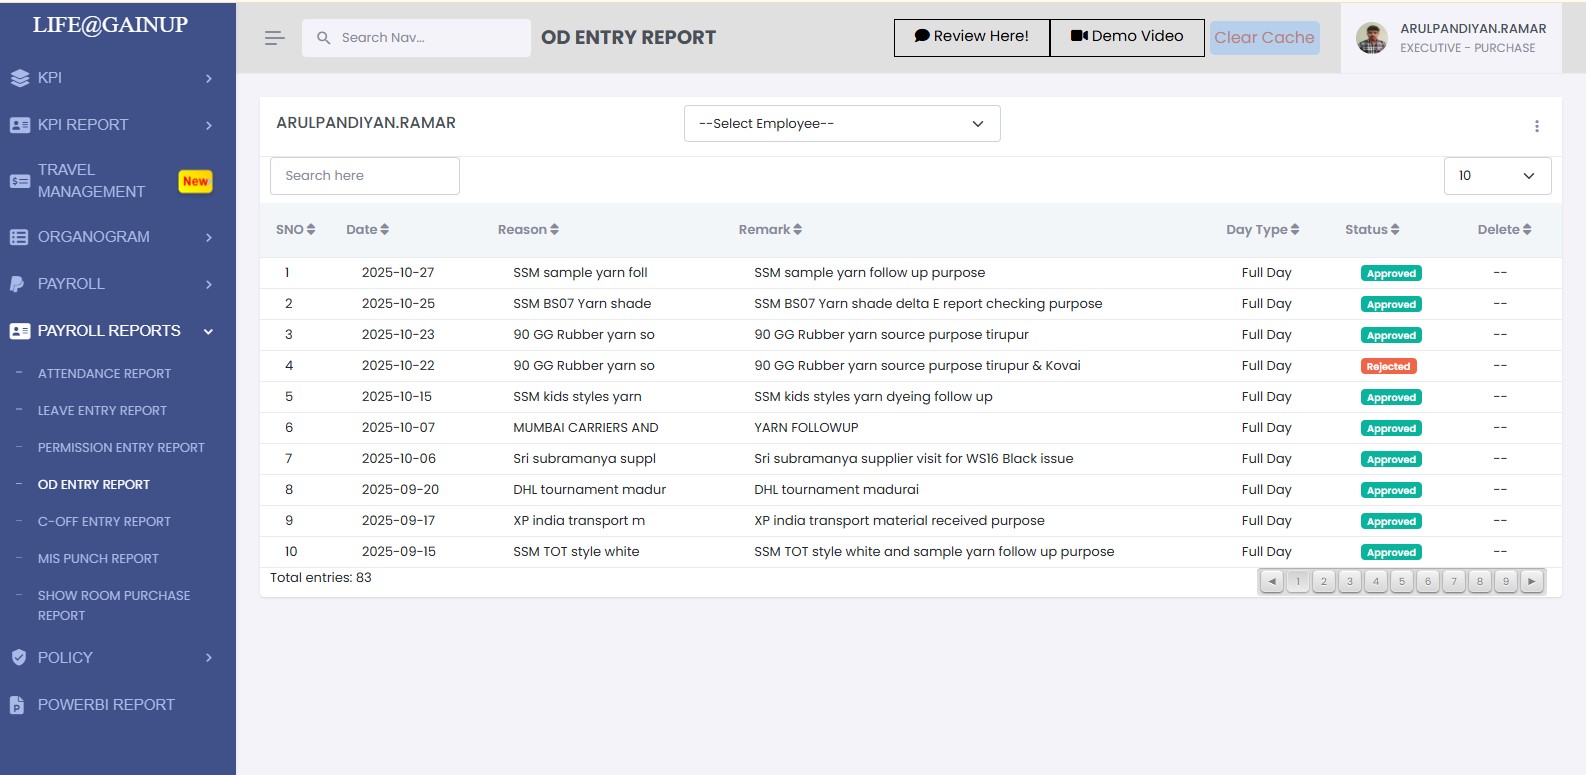Open the KPI sidebar icon
The width and height of the screenshot is (1586, 775).
click(19, 78)
